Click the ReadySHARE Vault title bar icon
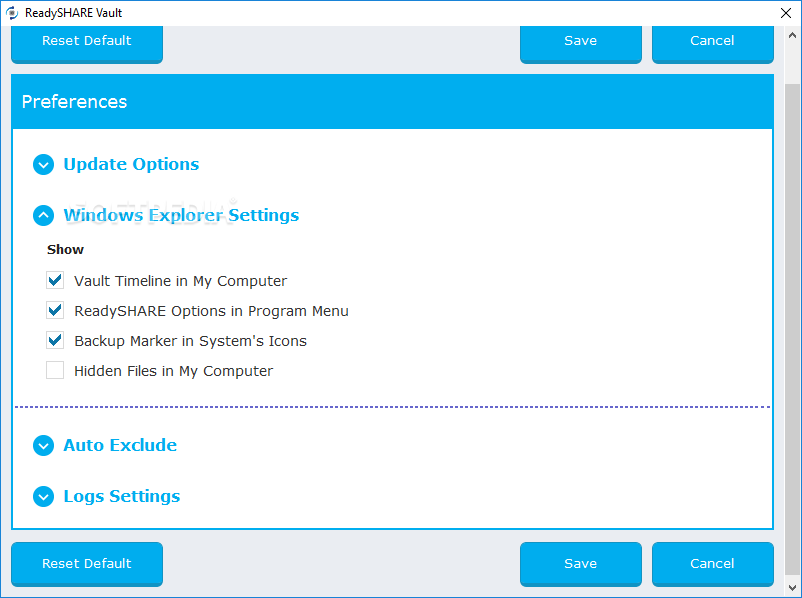 click(12, 13)
